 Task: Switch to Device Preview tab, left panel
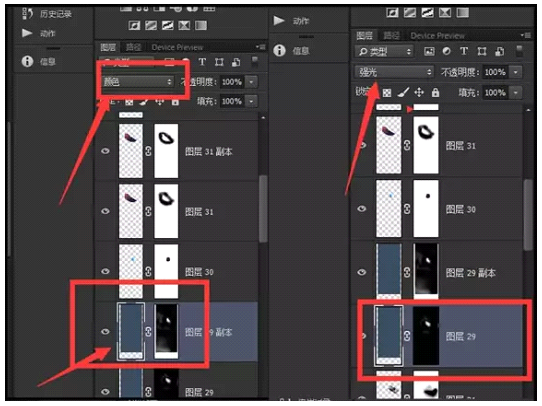(x=177, y=47)
